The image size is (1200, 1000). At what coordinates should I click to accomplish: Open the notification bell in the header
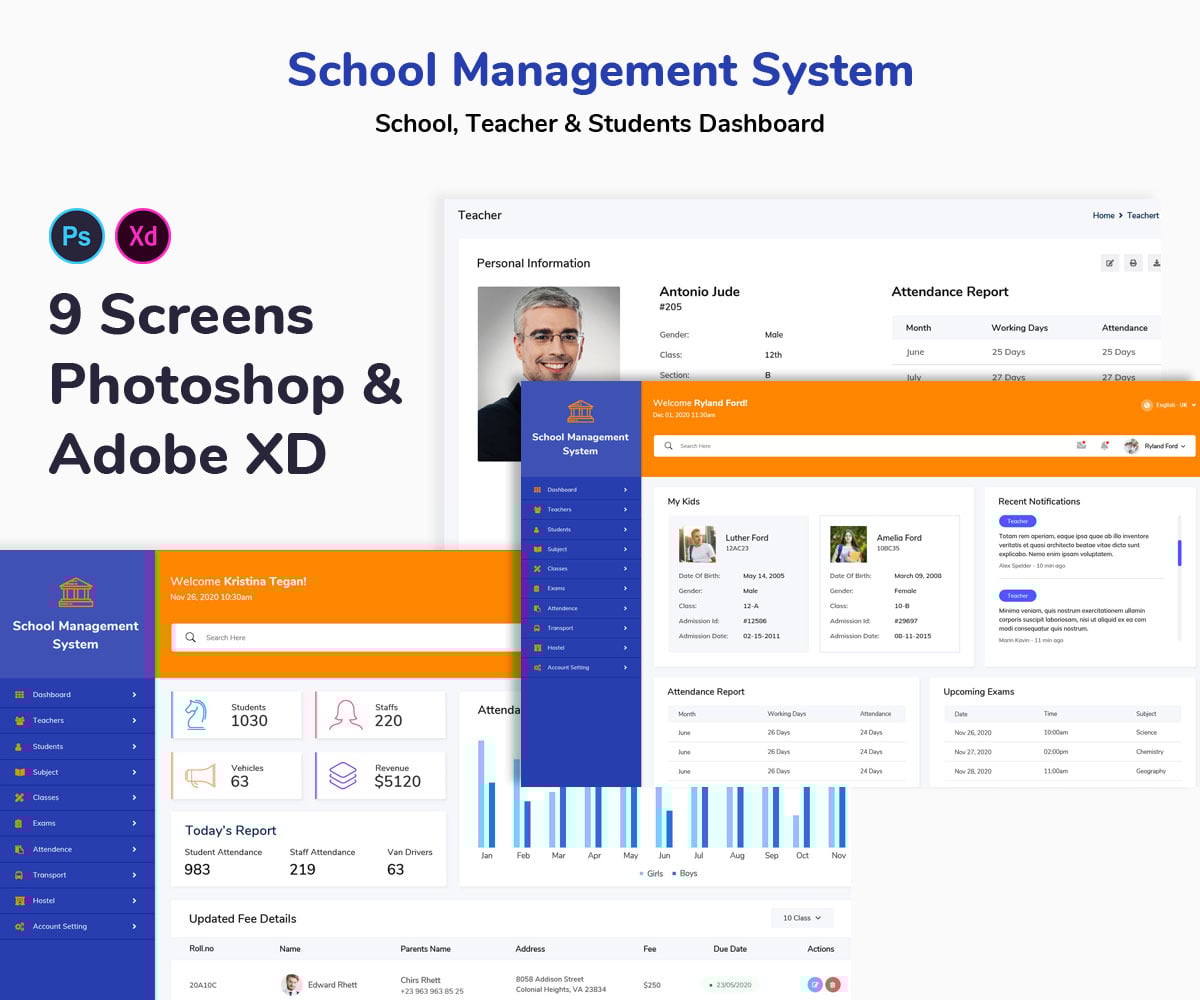(x=1104, y=446)
